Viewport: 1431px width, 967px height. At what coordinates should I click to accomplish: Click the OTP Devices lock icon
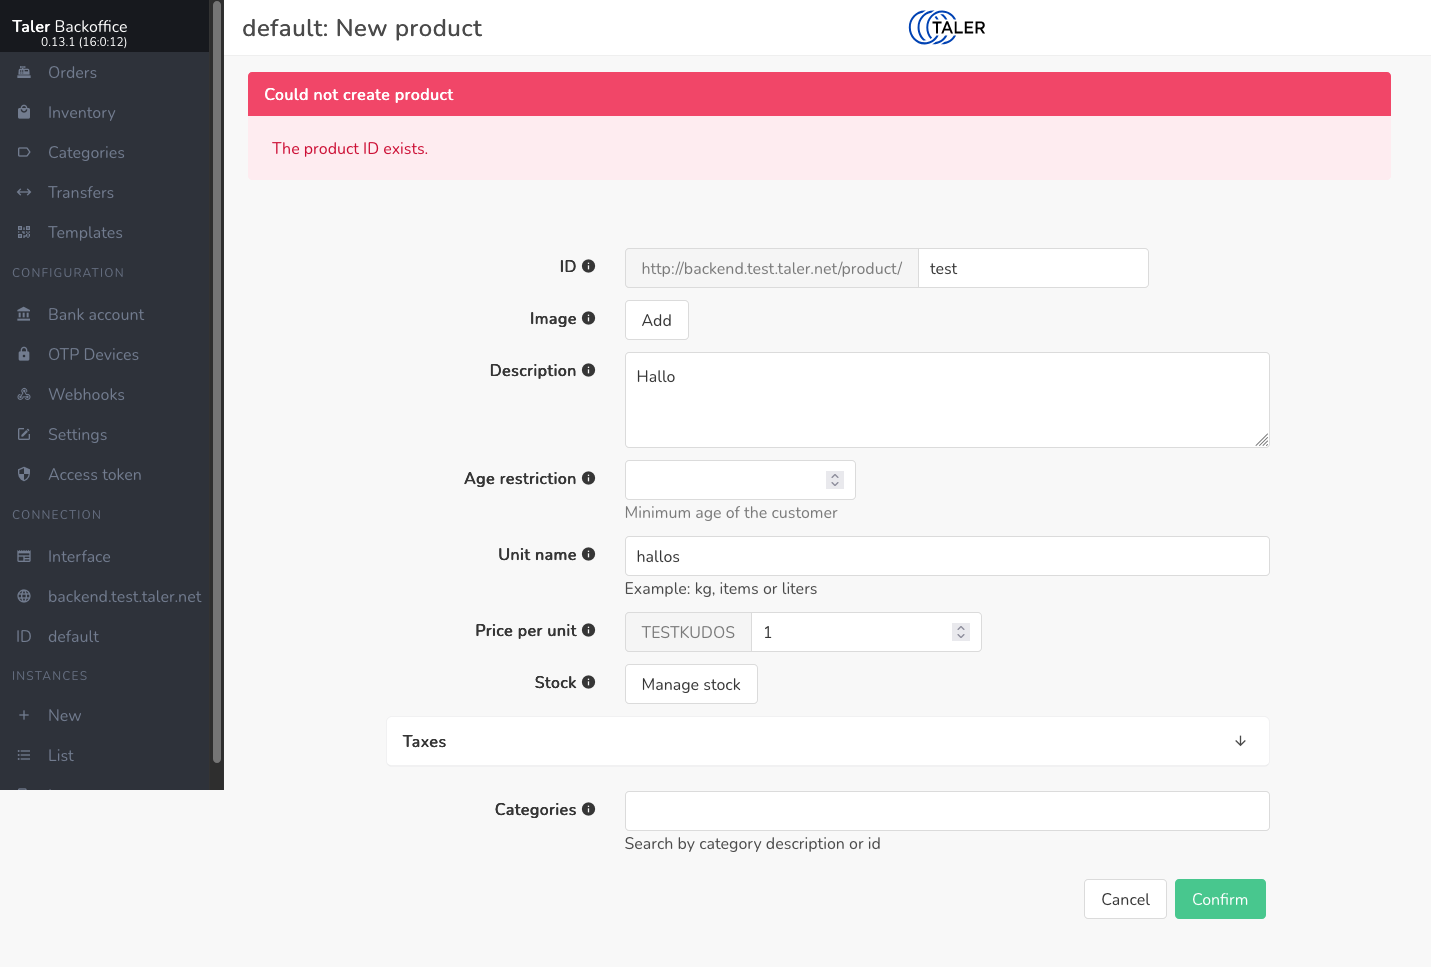(x=24, y=355)
